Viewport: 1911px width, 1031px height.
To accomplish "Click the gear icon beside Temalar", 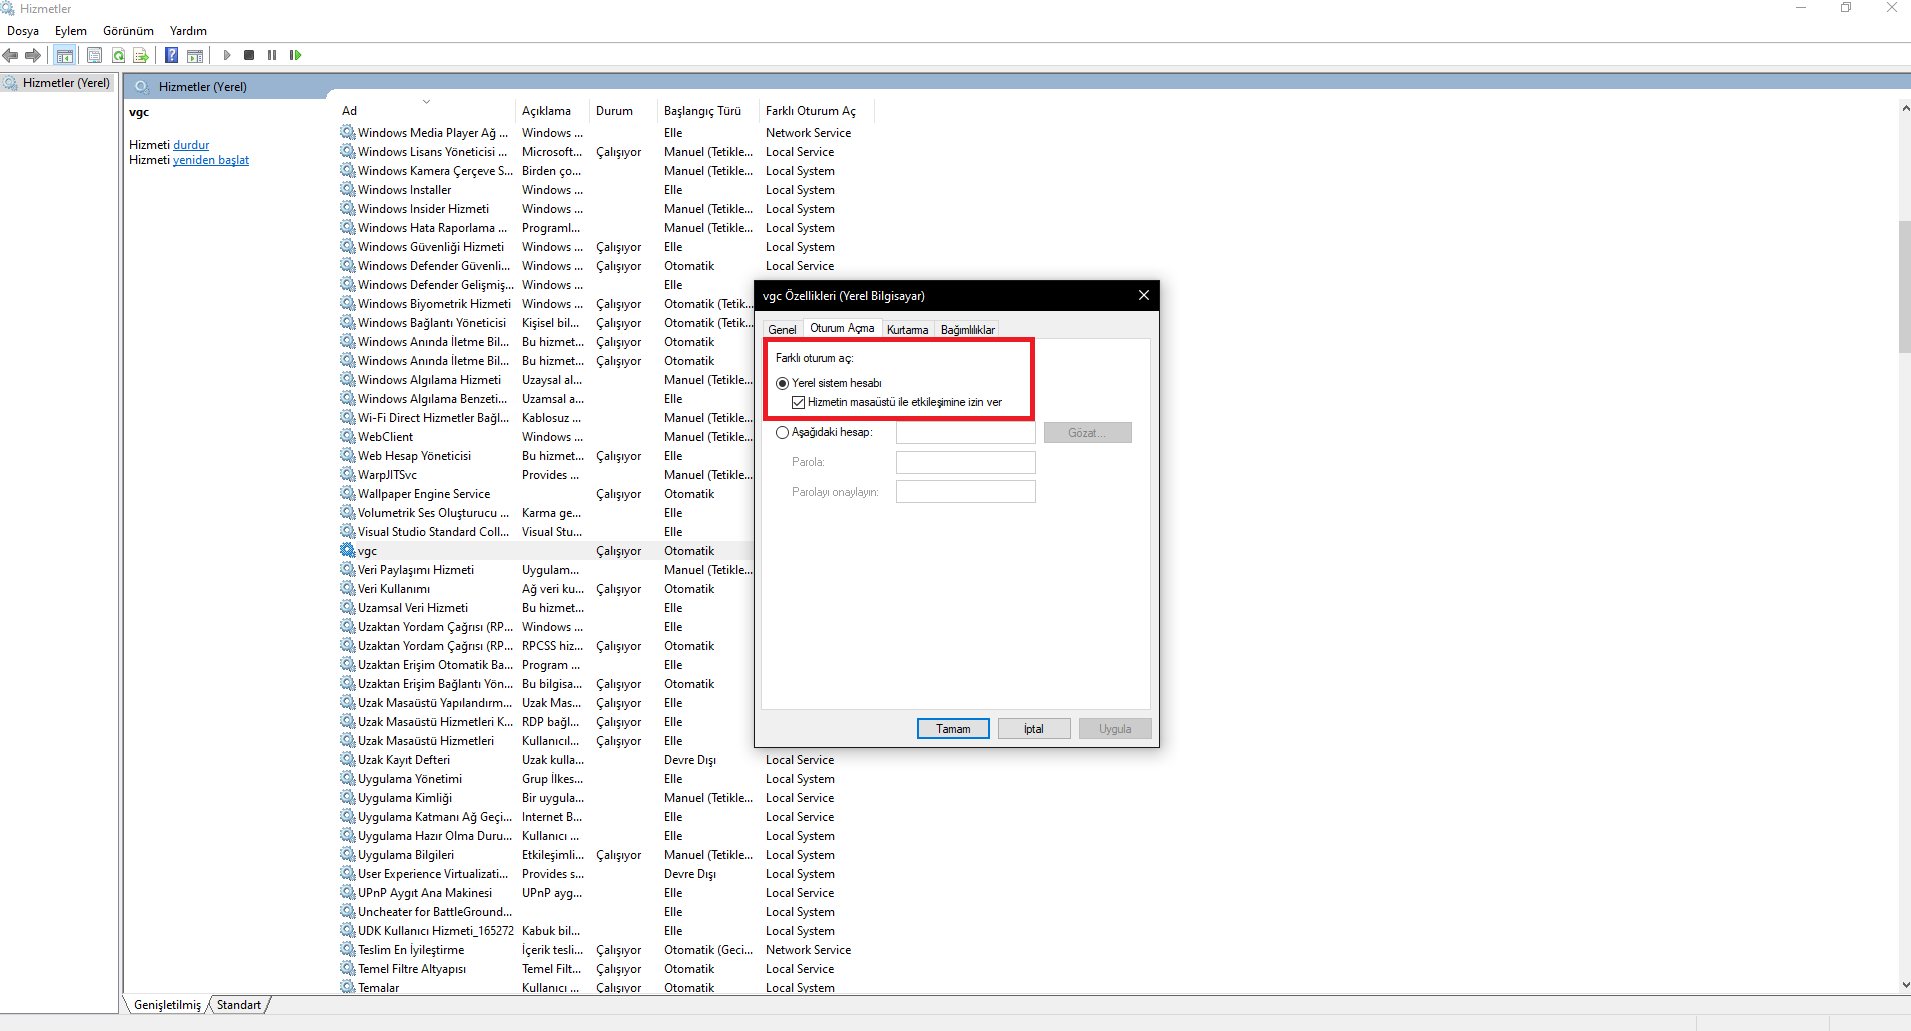I will pos(348,987).
